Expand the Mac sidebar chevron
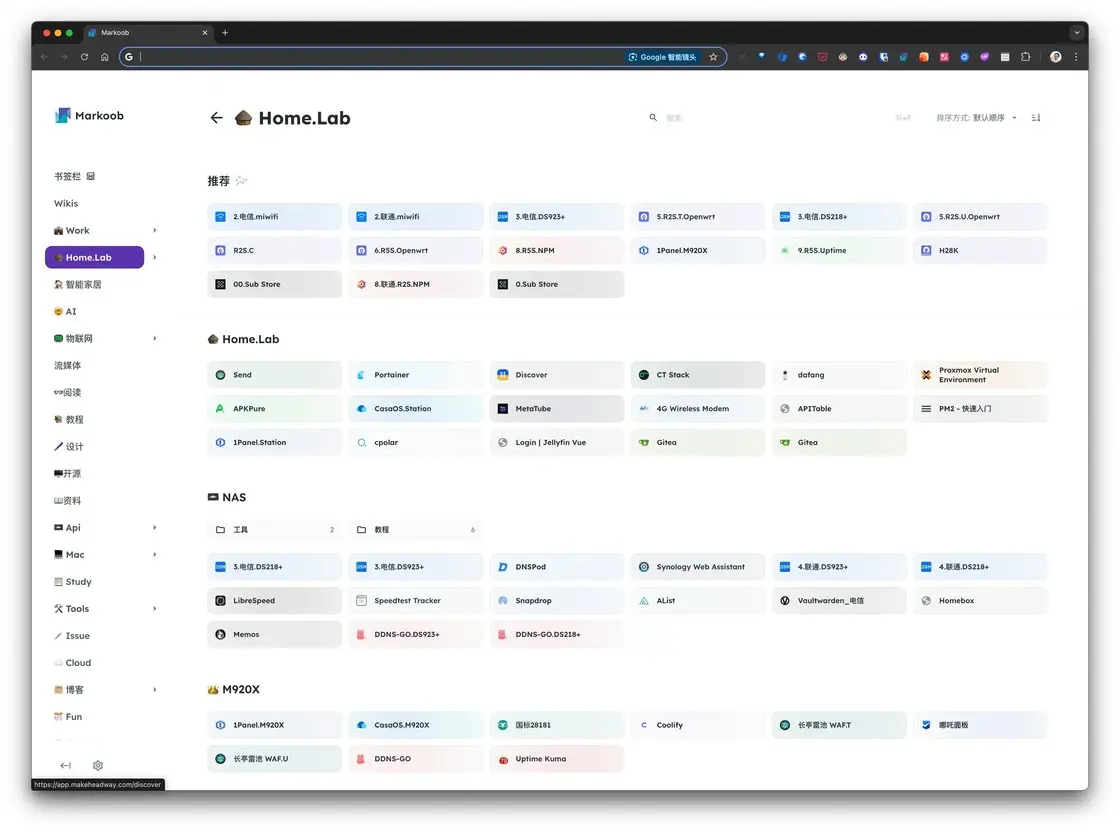1120x832 pixels. 154,555
